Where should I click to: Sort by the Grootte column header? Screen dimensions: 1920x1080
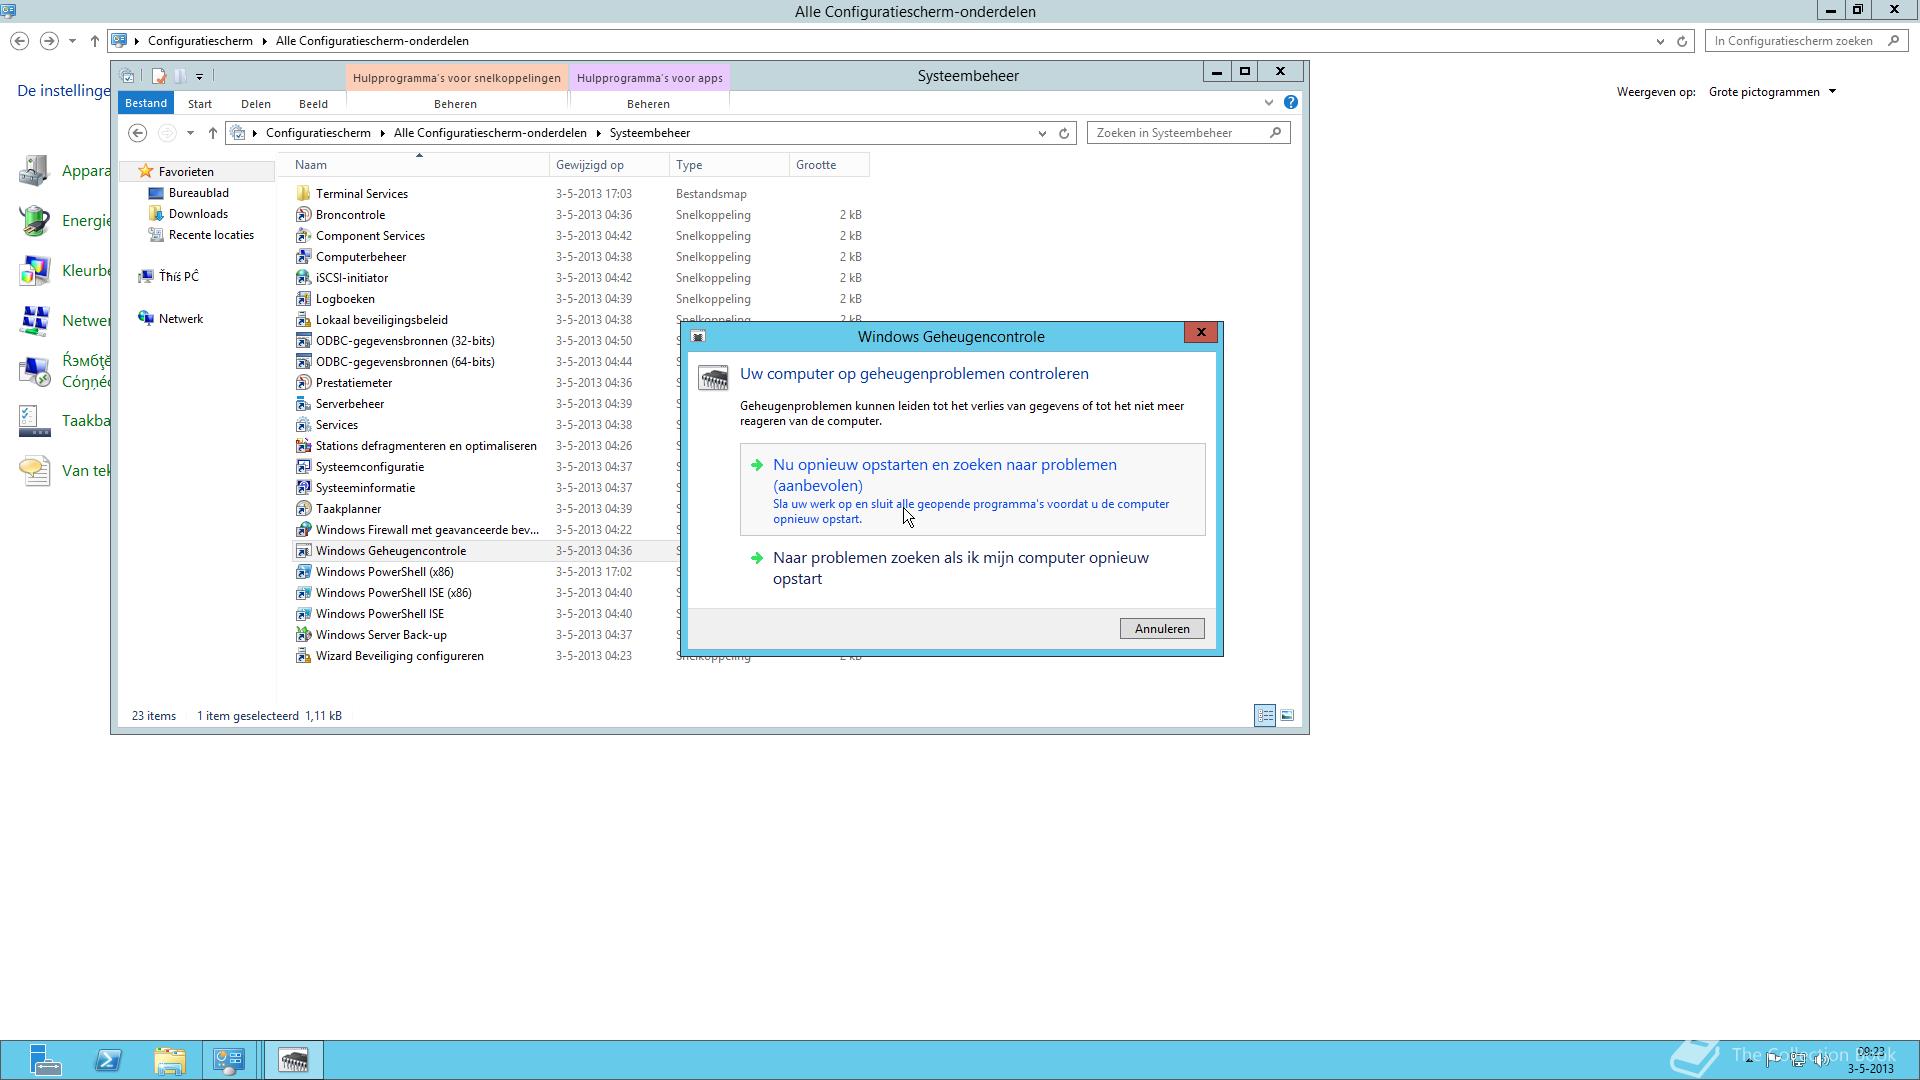click(829, 165)
